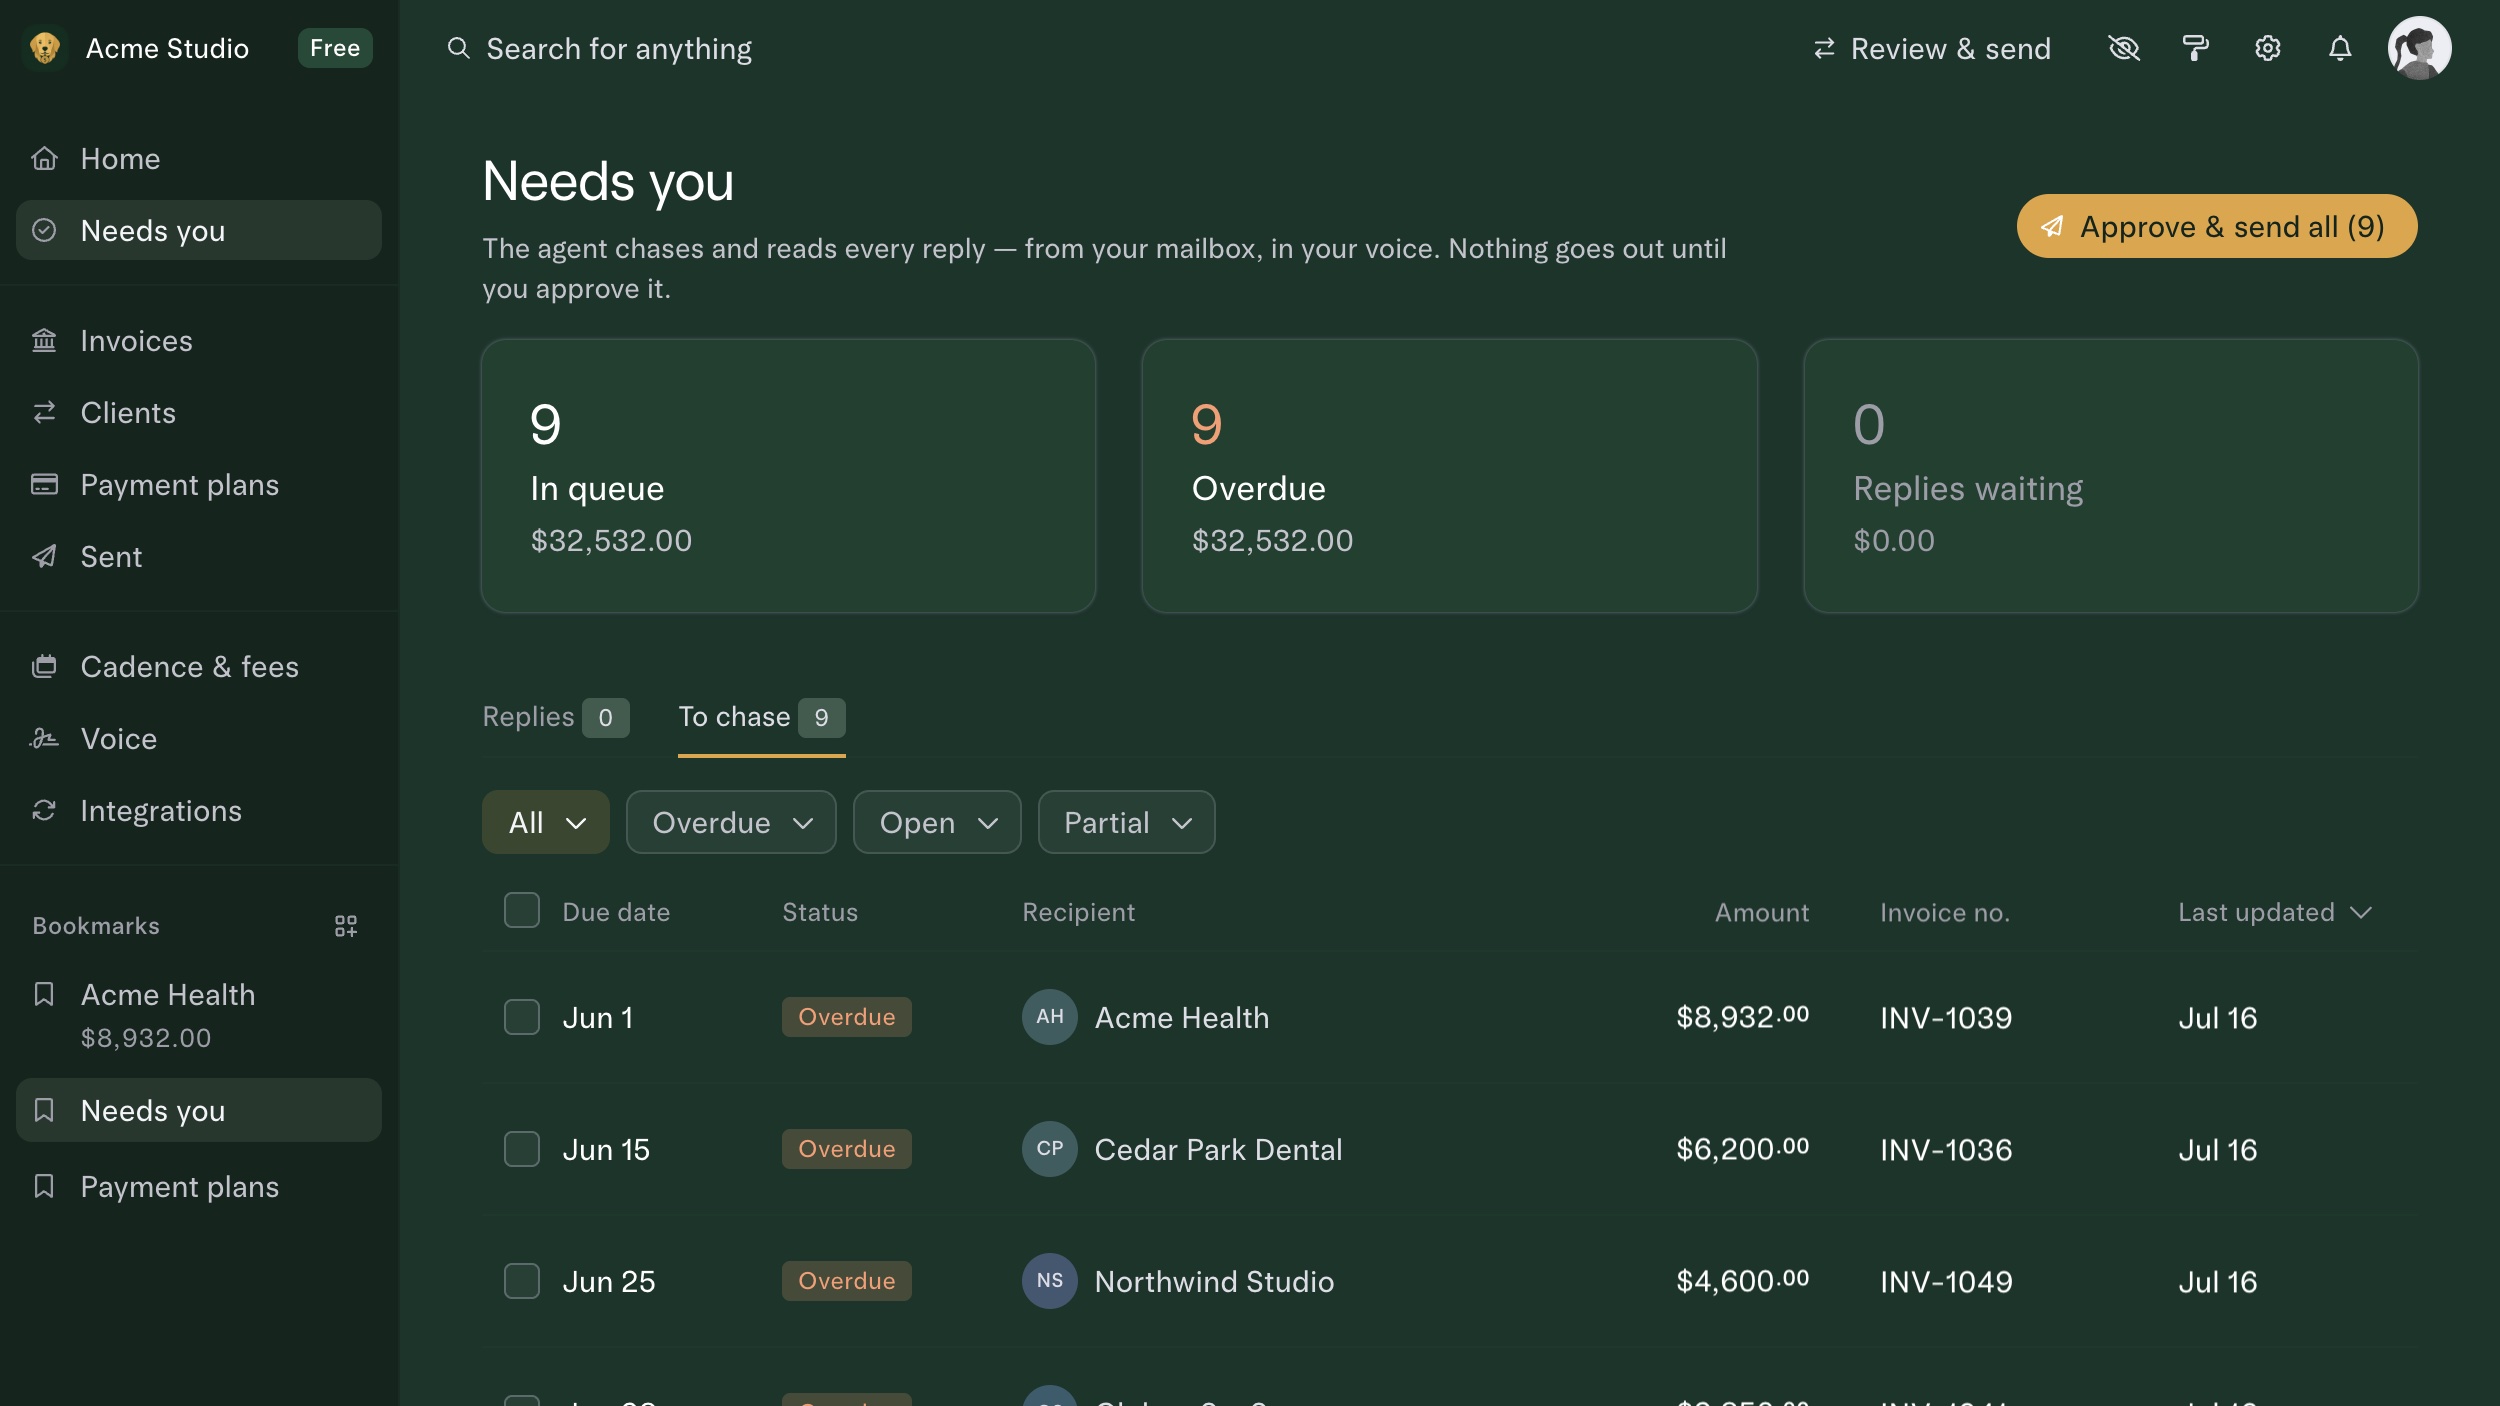Click the add bookmark grid icon
Screen dimensions: 2500x1406
pyautogui.click(x=346, y=926)
